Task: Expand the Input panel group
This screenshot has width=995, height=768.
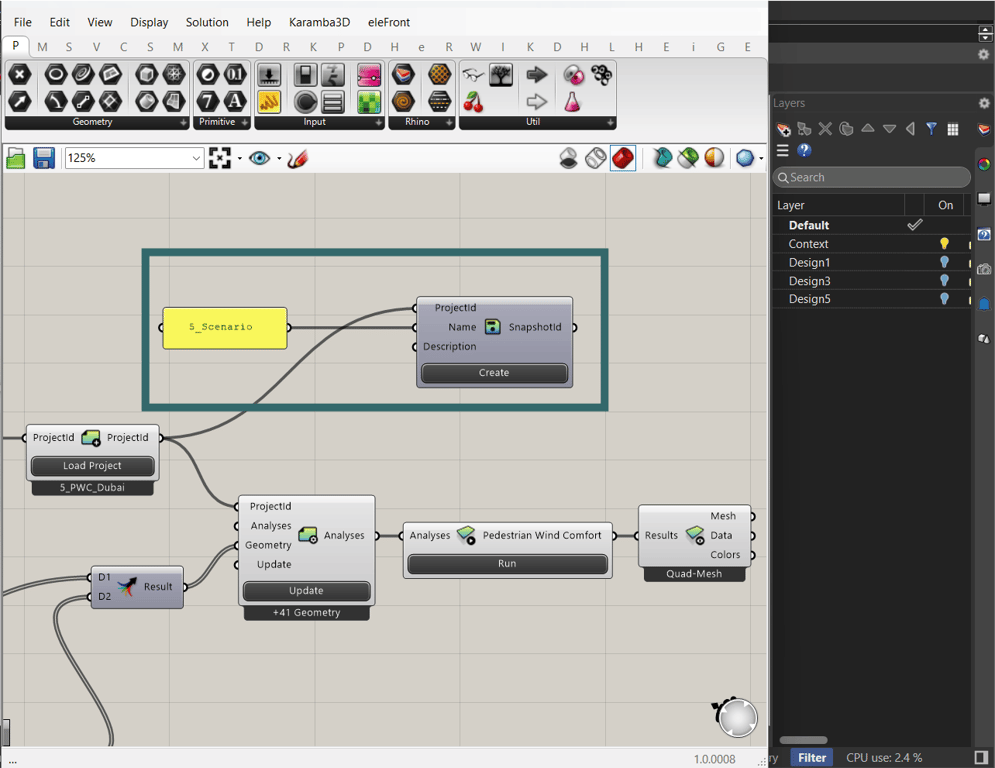Action: coord(378,122)
